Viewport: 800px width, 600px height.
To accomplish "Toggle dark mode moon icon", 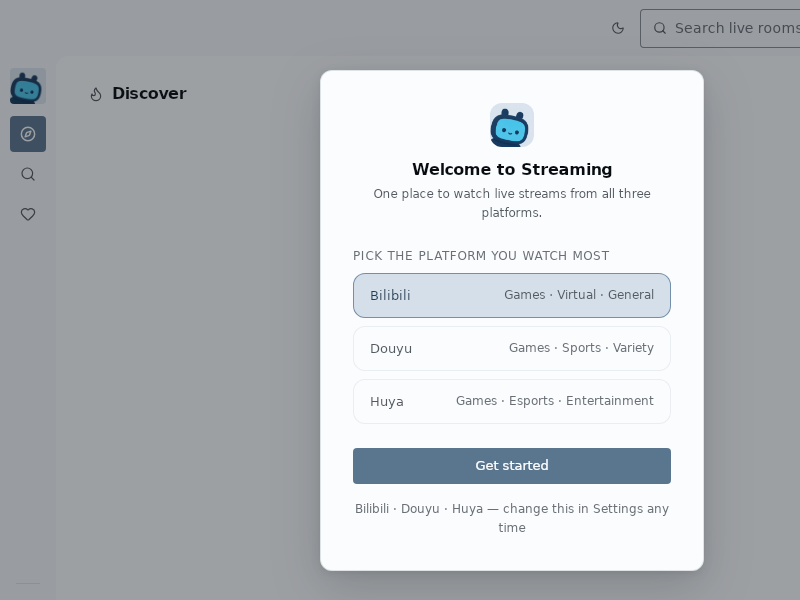I will (617, 28).
